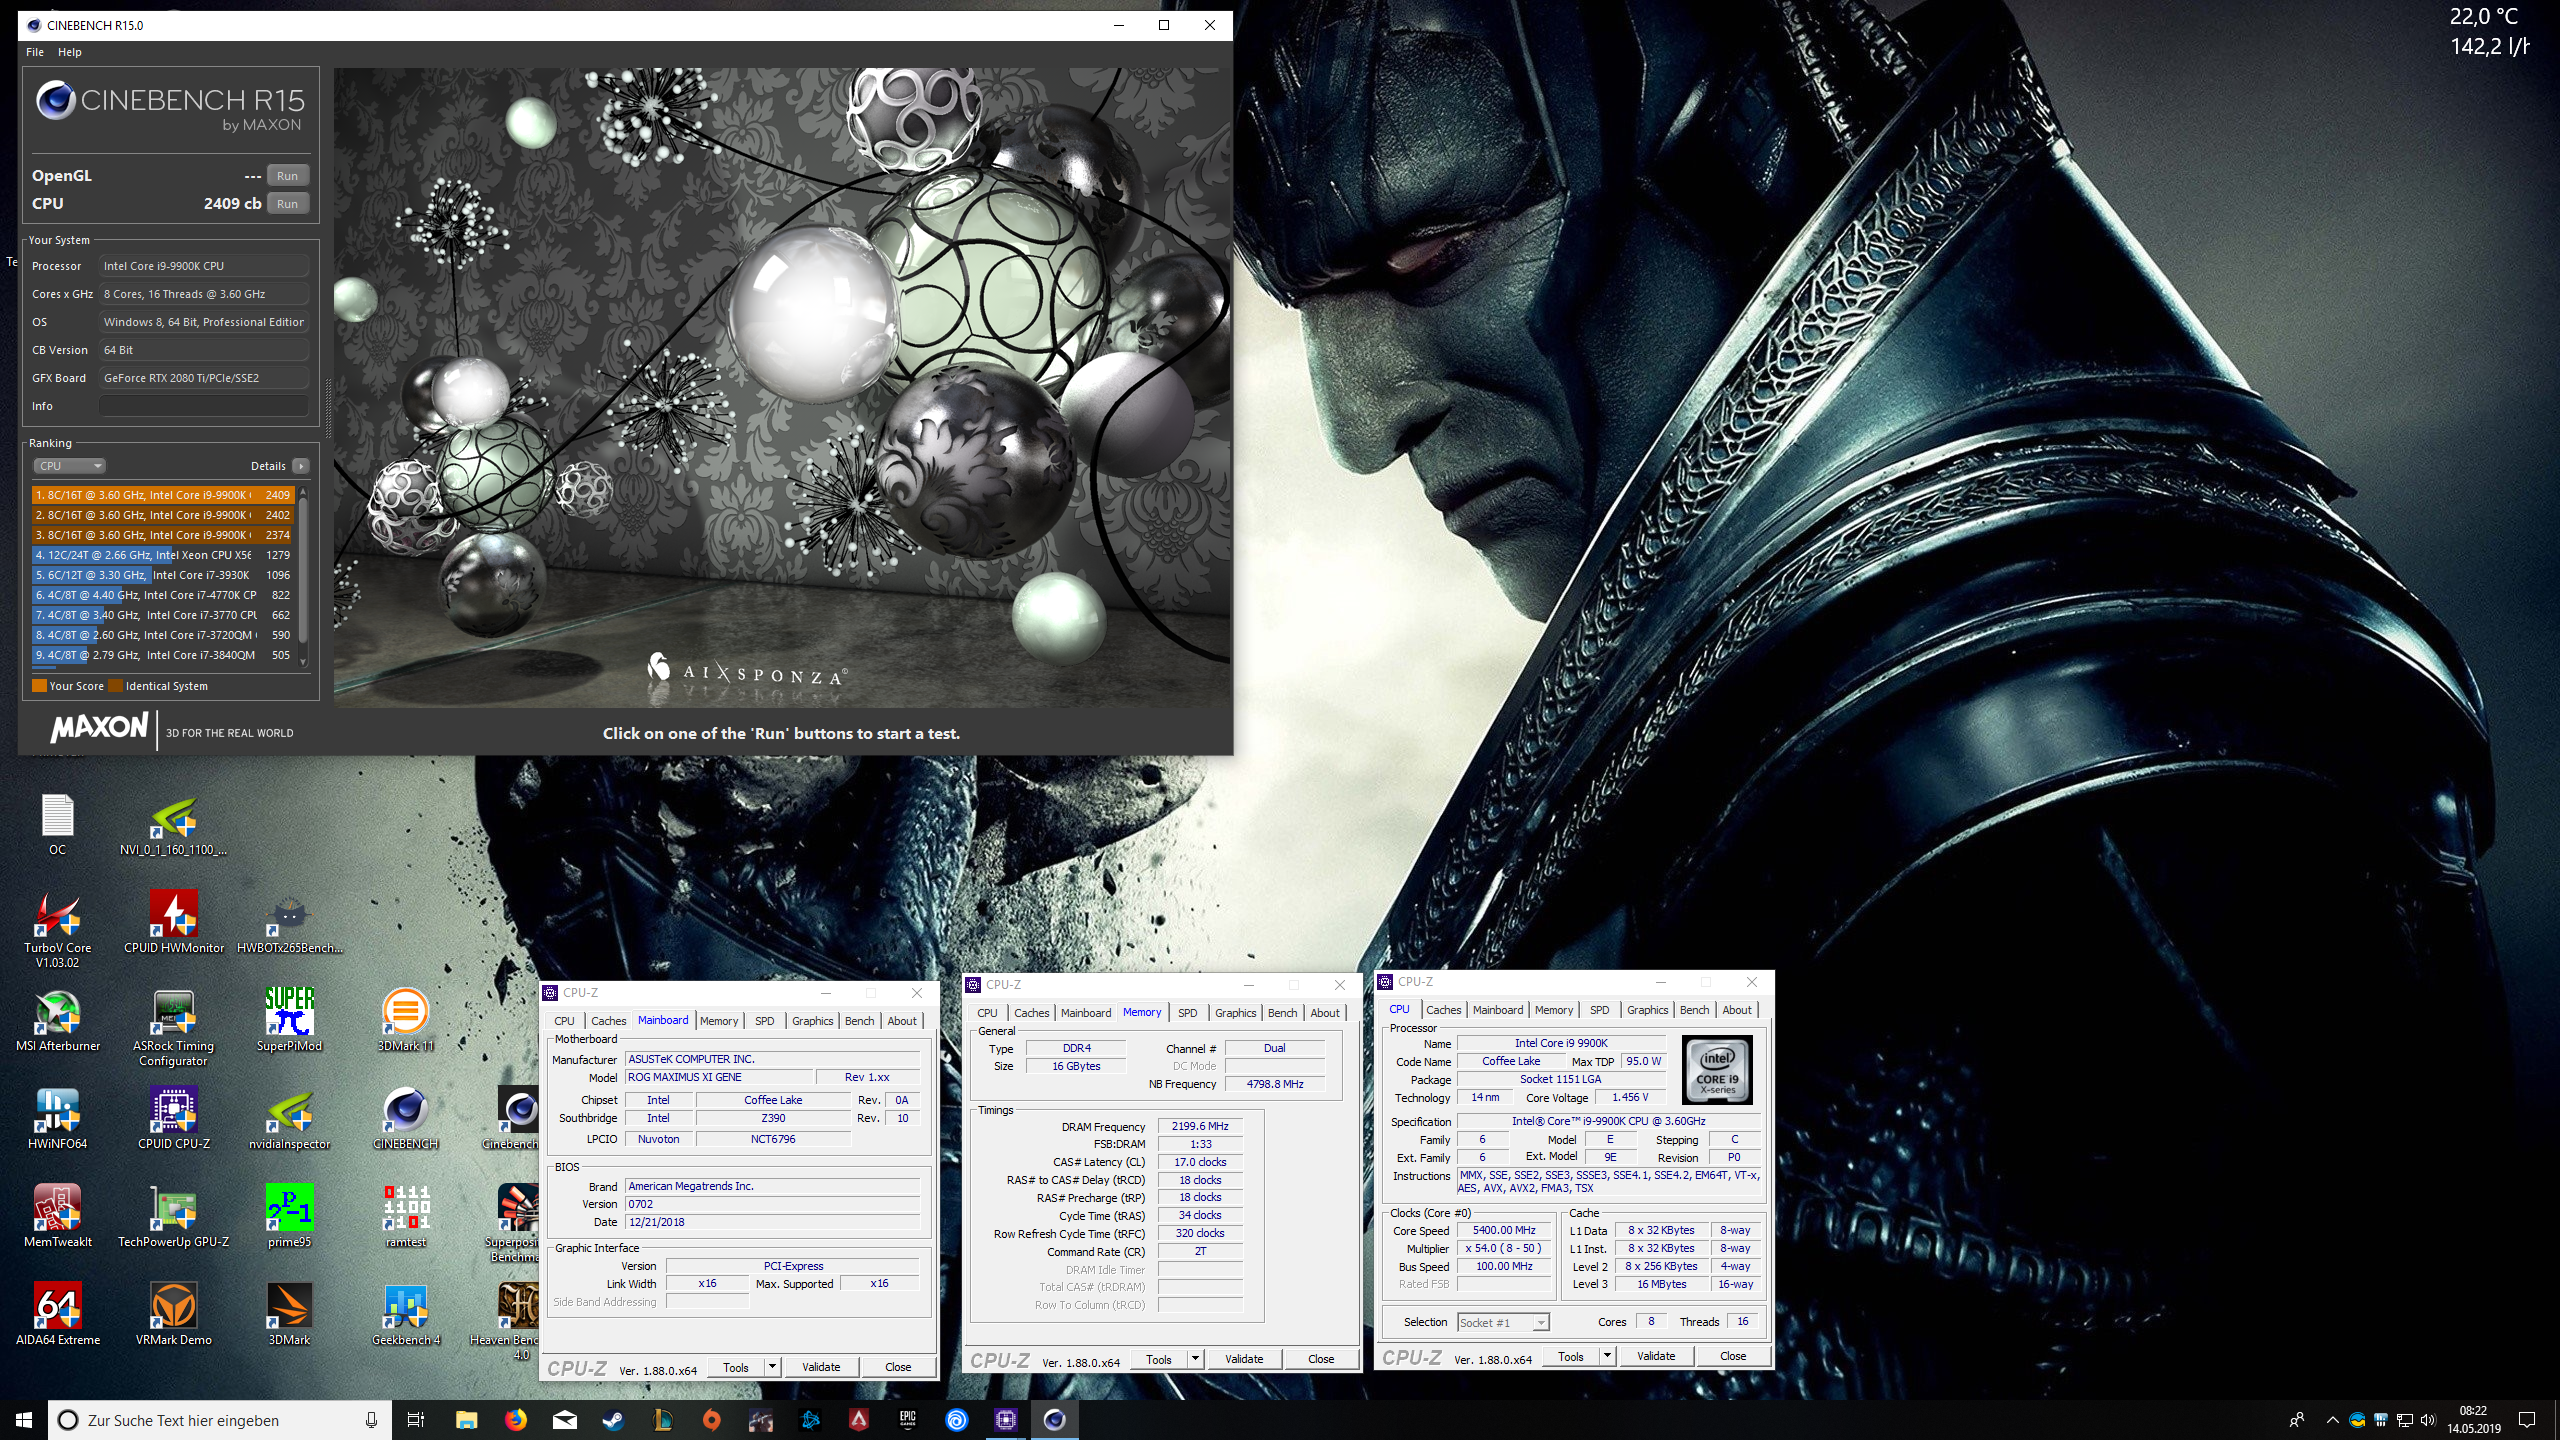Open About tab in CPU-Z Mainboard window
2560x1440 pixels.
coord(902,1021)
